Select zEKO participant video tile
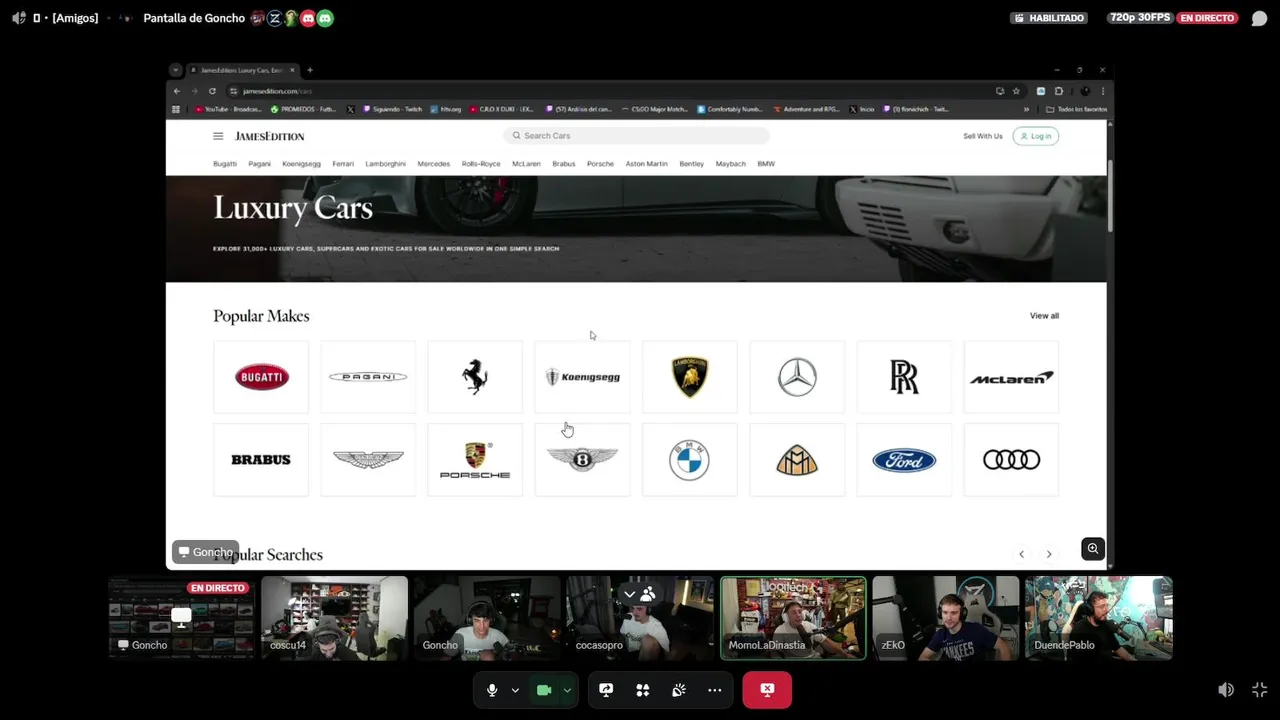The height and width of the screenshot is (720, 1280). (946, 618)
